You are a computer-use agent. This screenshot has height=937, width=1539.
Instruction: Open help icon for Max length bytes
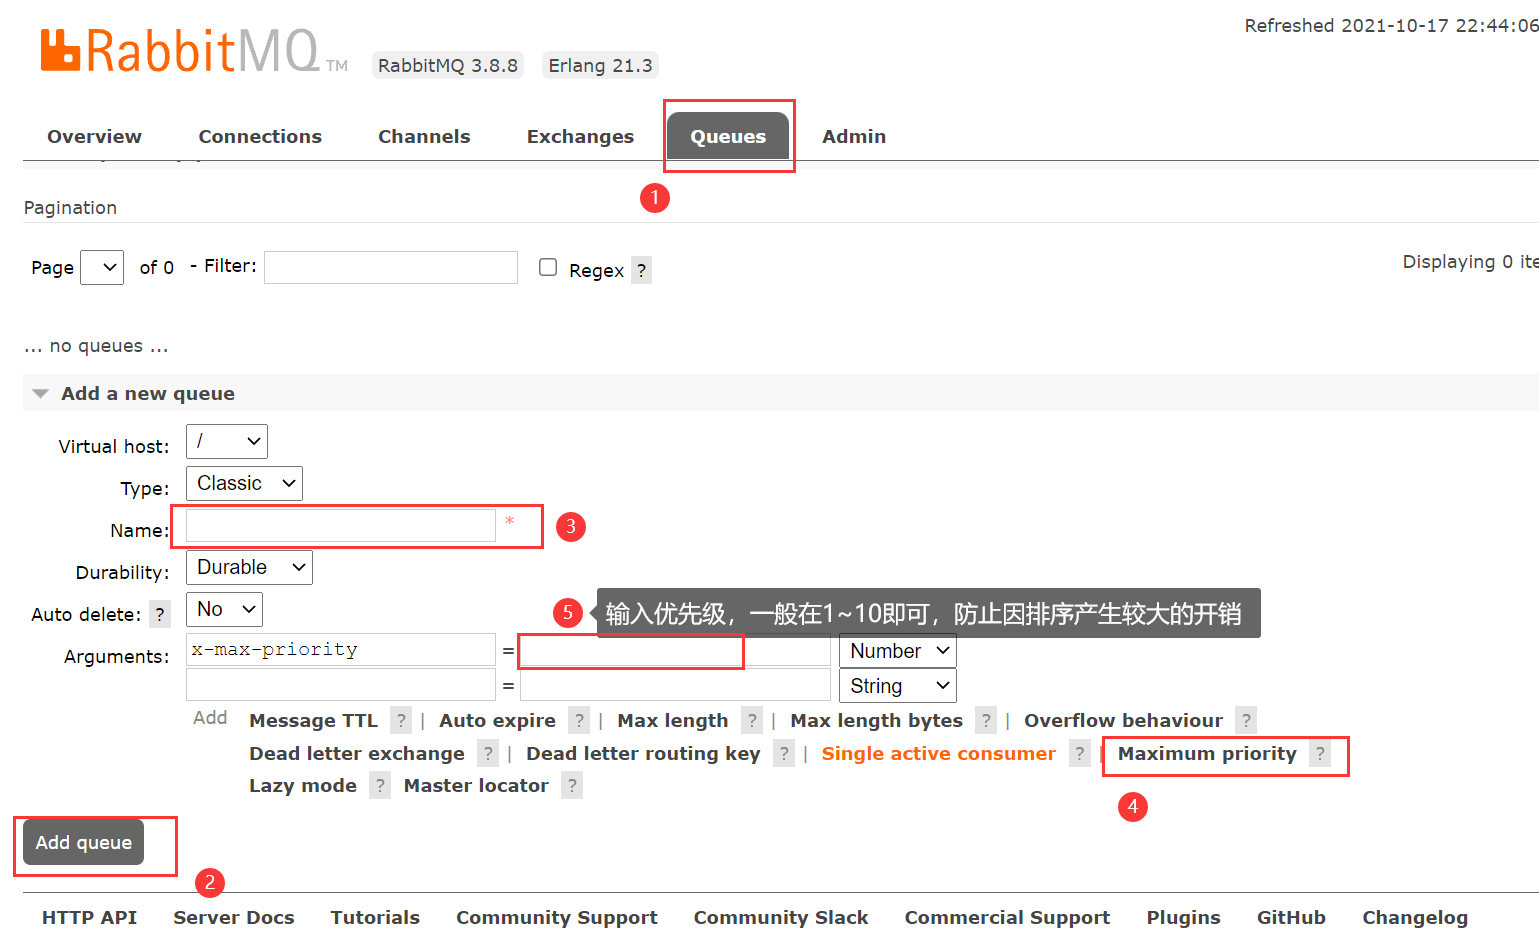point(986,720)
